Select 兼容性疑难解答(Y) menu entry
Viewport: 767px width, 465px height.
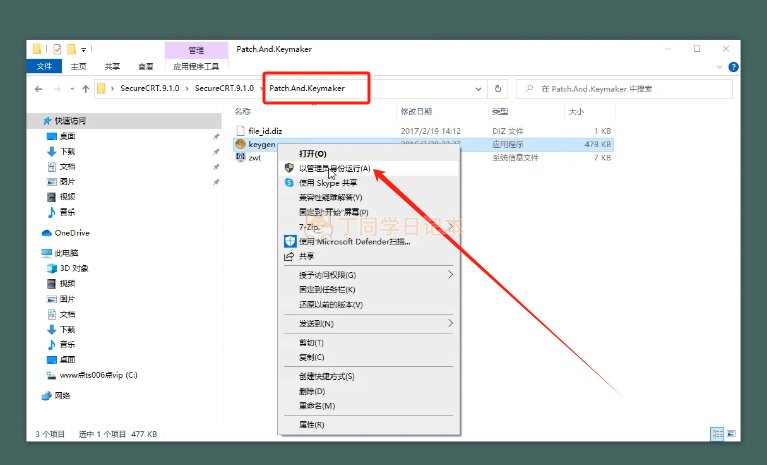(369, 198)
